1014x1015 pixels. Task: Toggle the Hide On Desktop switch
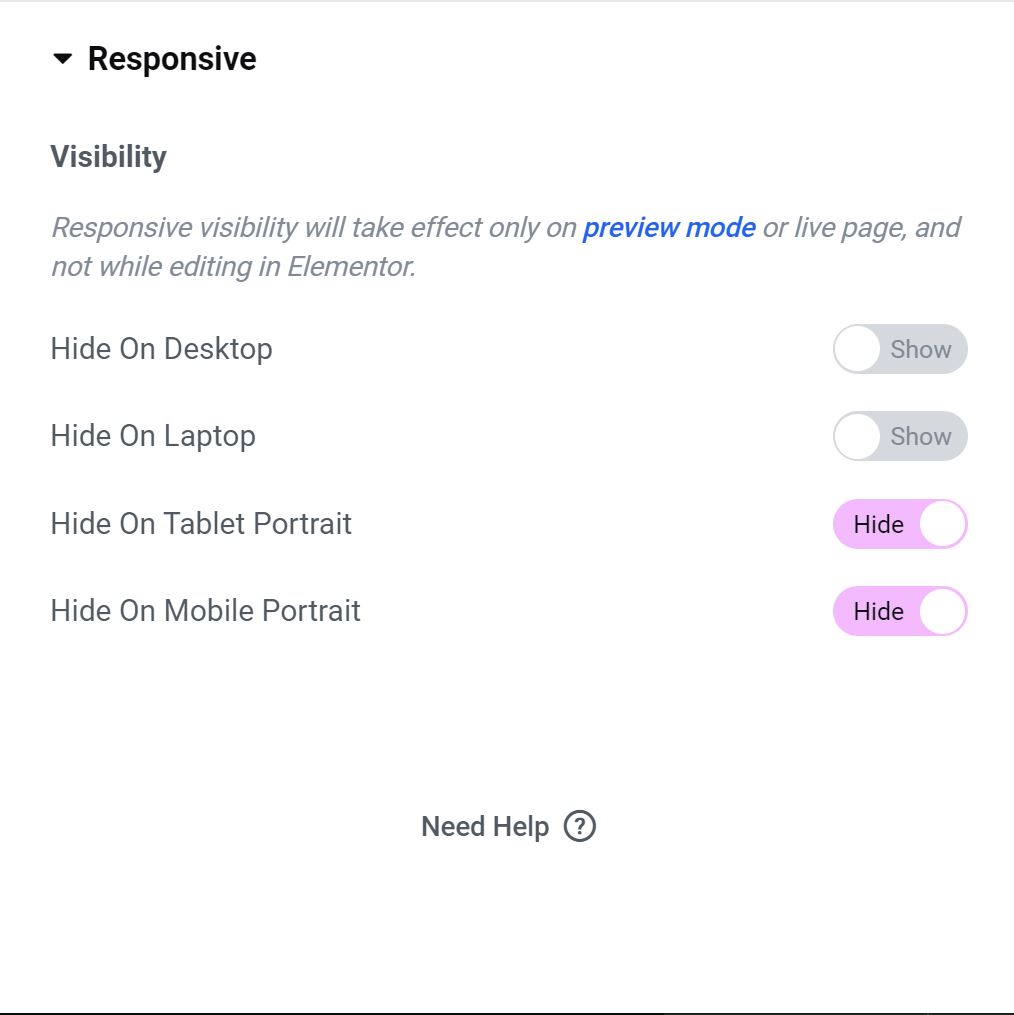click(899, 349)
